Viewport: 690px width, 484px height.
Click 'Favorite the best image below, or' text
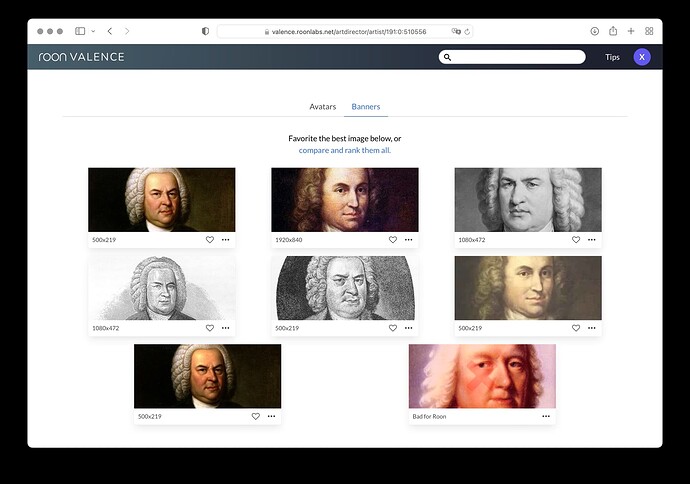pos(345,138)
